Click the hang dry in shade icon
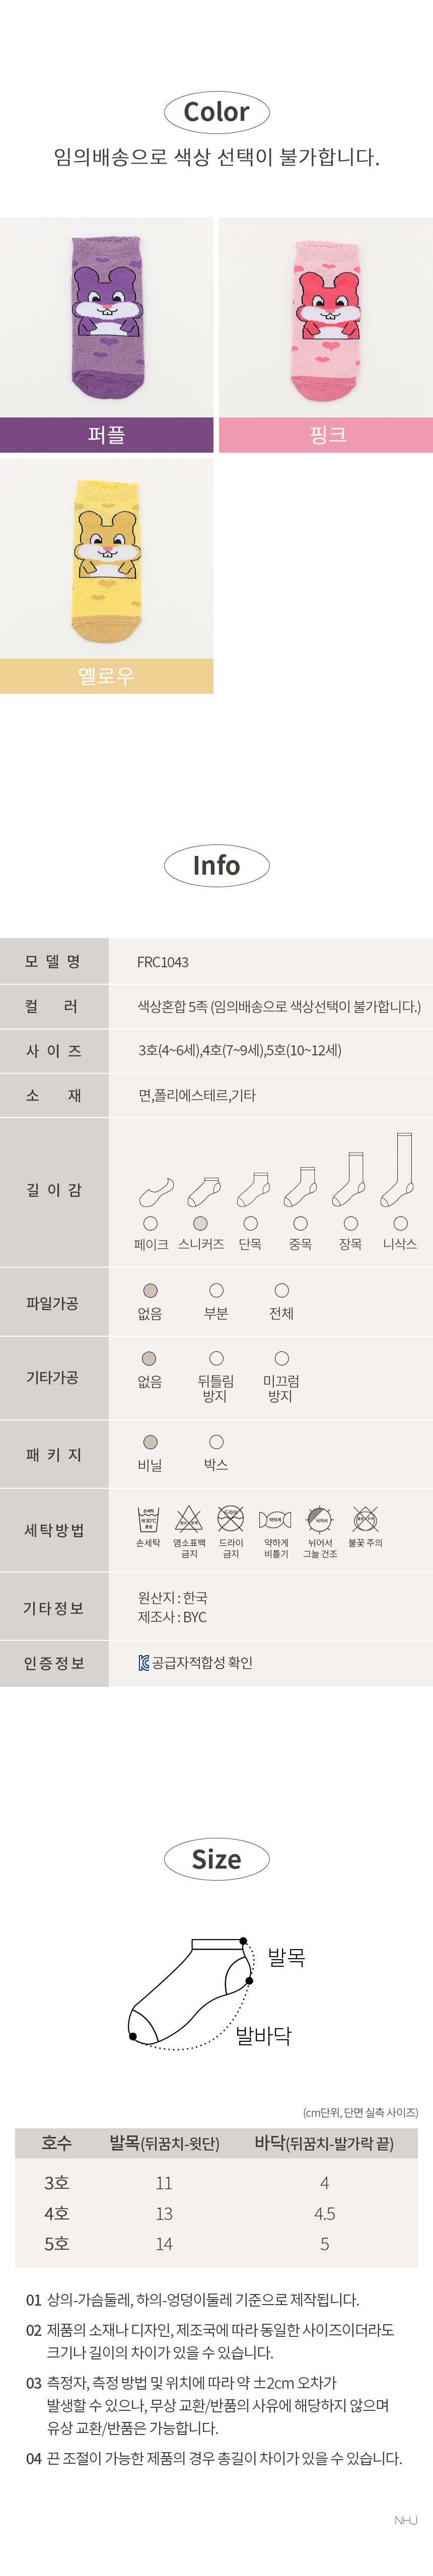 click(321, 1519)
